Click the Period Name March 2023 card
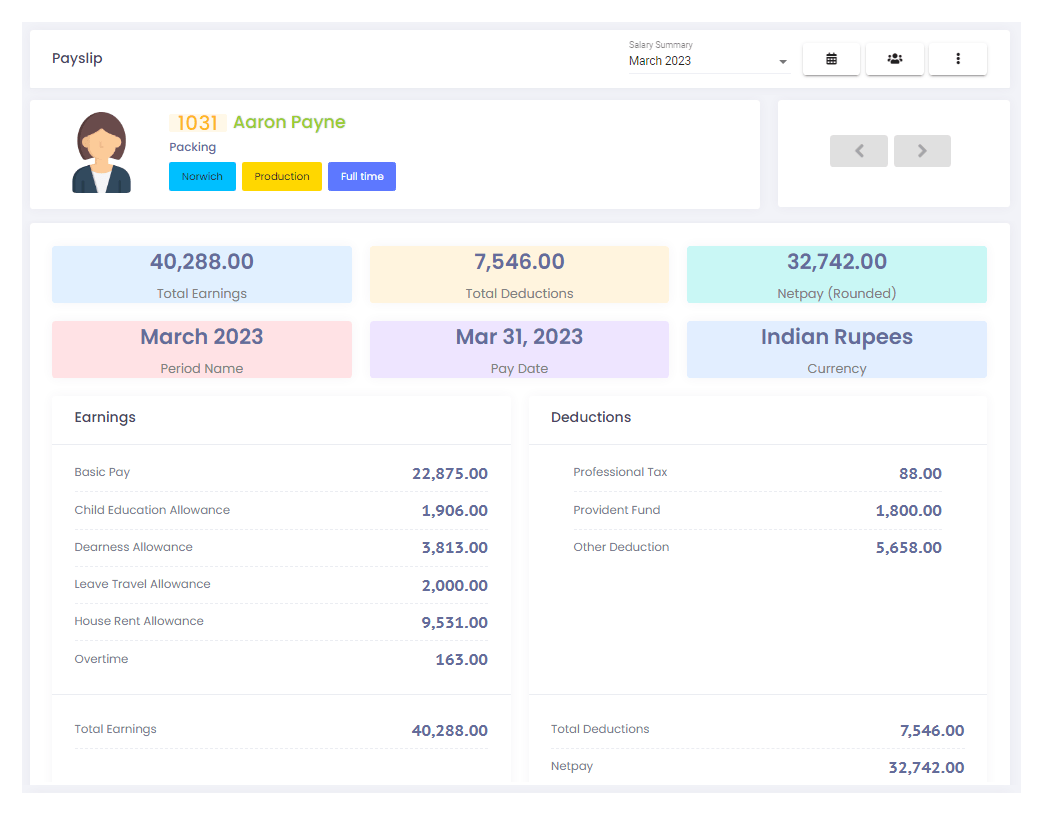This screenshot has width=1049, height=830. point(202,349)
